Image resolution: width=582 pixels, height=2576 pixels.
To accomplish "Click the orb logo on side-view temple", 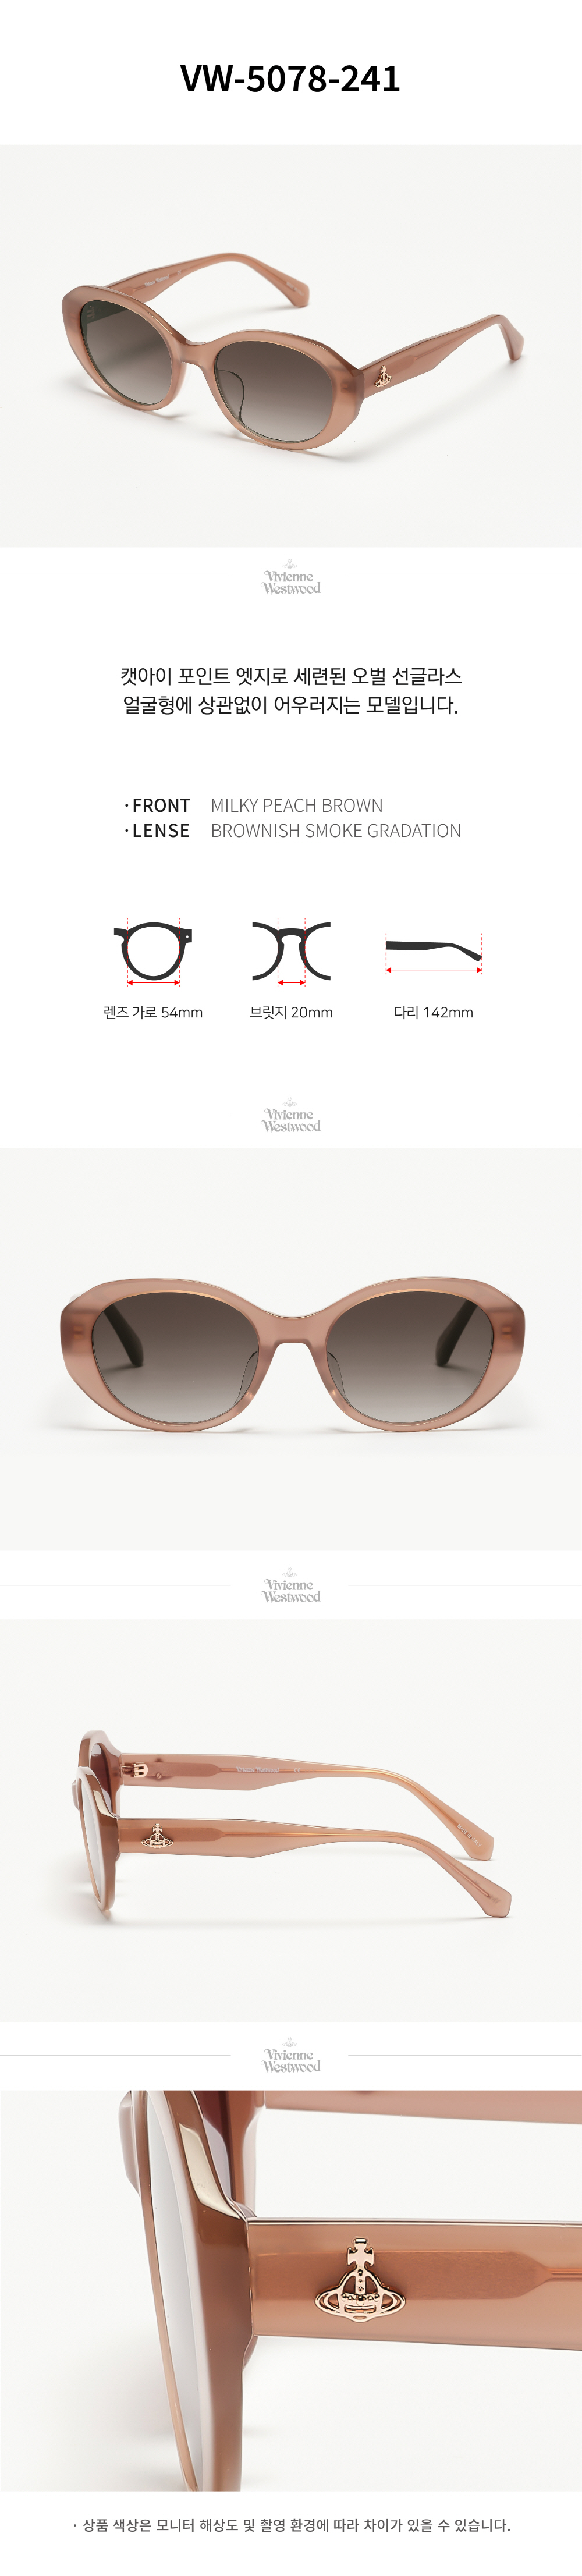I will (157, 1835).
